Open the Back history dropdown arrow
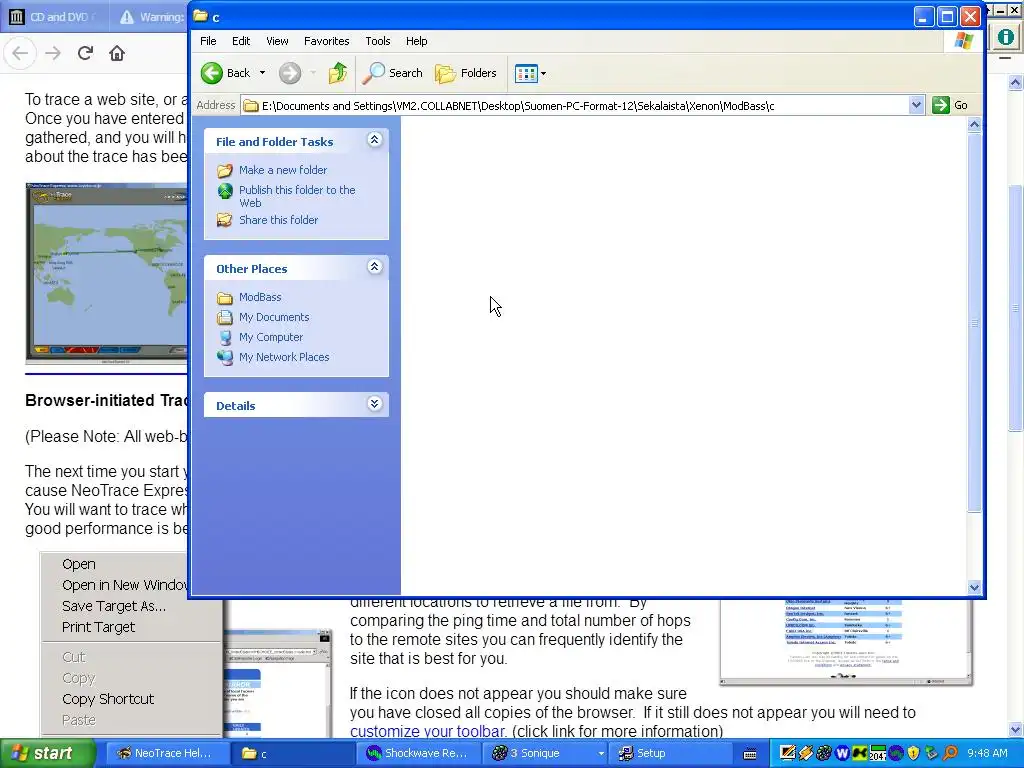This screenshot has height=768, width=1024. (263, 73)
